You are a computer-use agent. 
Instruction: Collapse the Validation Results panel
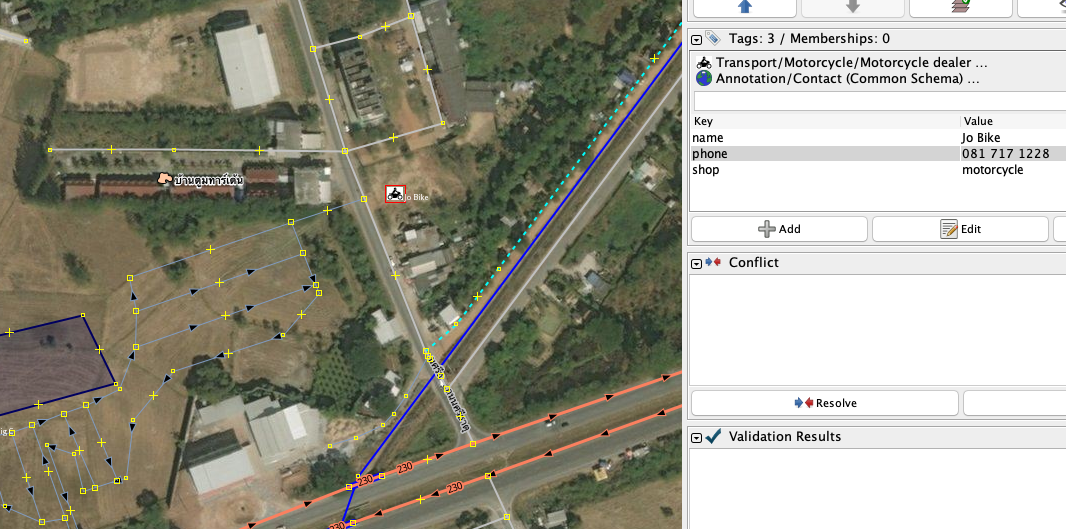[696, 437]
